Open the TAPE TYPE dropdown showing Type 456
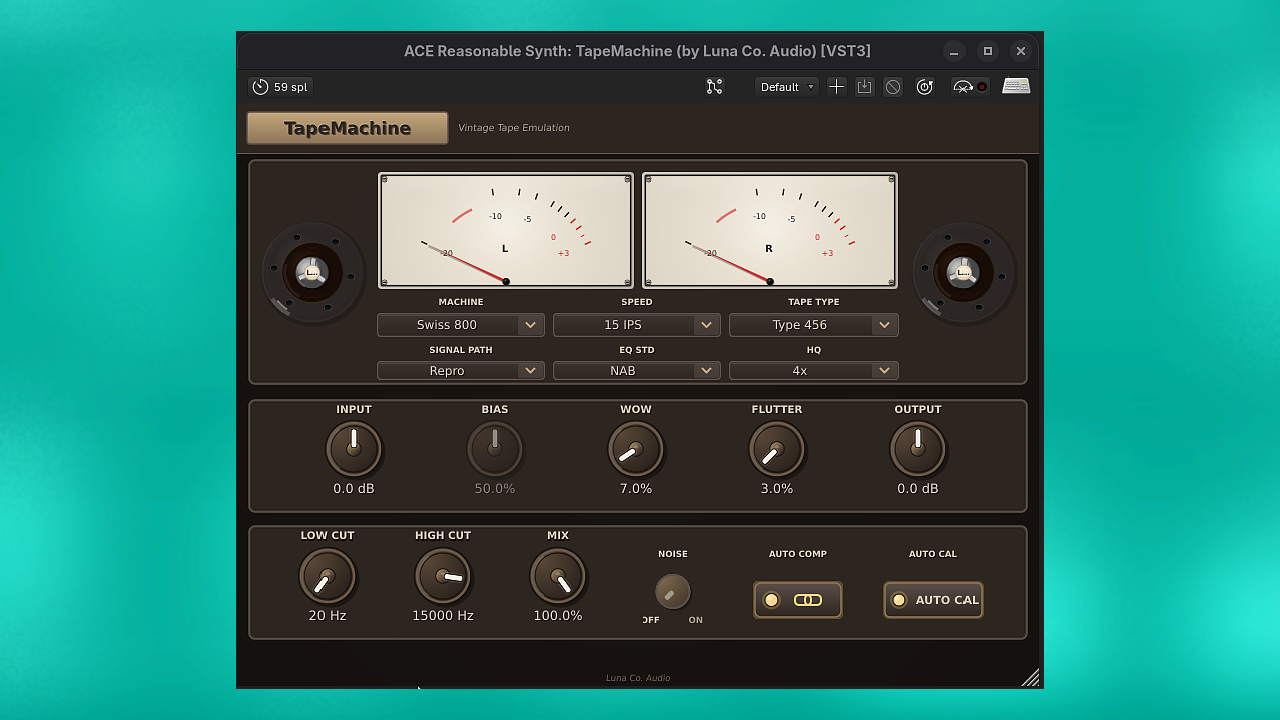This screenshot has width=1280, height=720. pyautogui.click(x=813, y=324)
